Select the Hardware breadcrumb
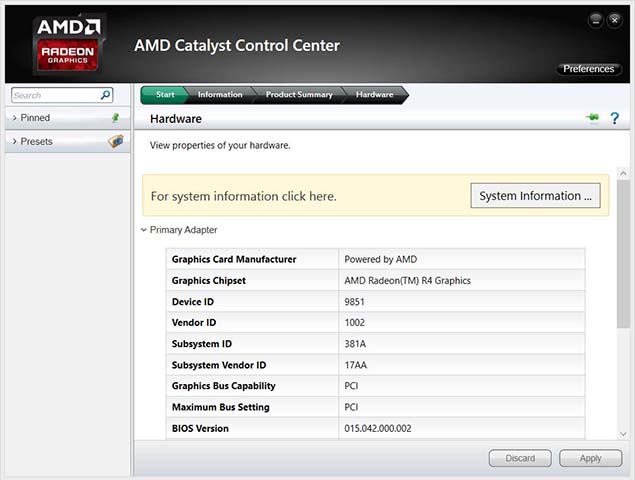The image size is (635, 480). [x=375, y=95]
